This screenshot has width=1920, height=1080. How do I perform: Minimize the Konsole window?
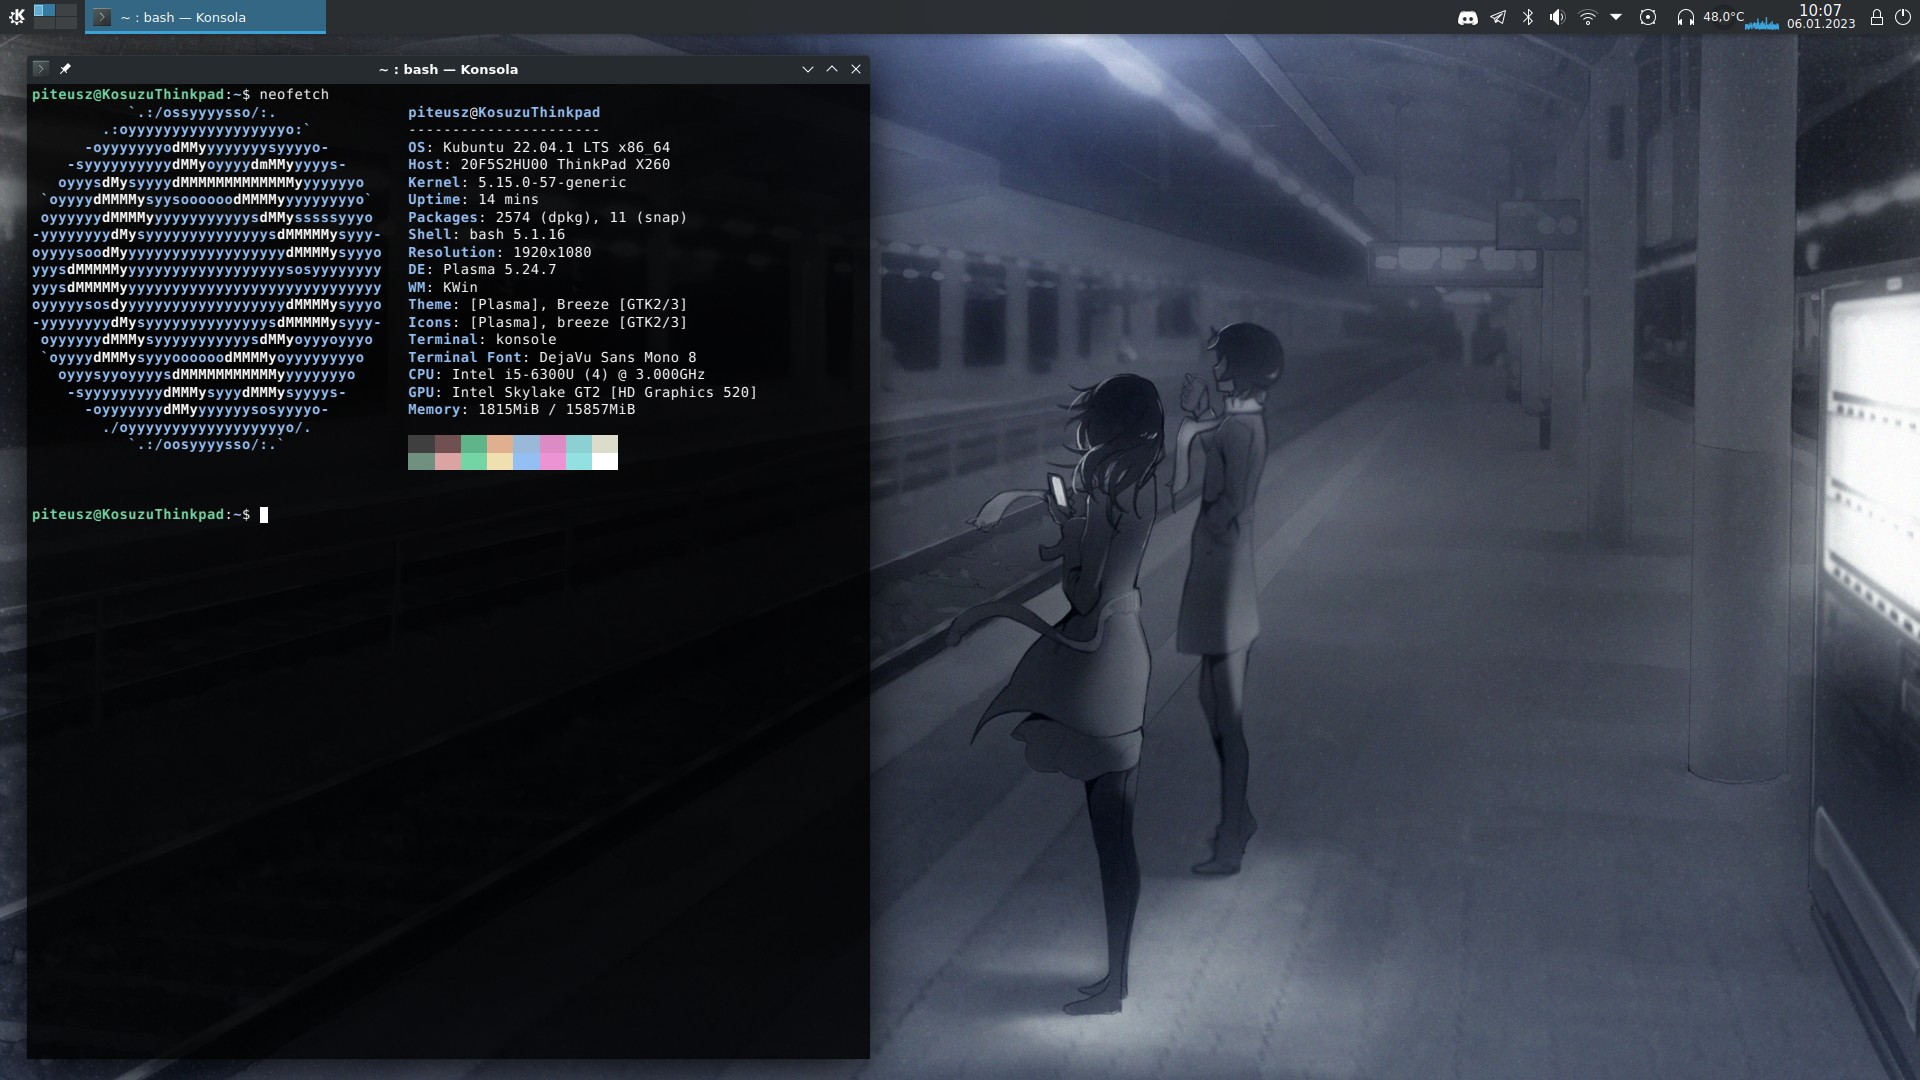(x=808, y=69)
